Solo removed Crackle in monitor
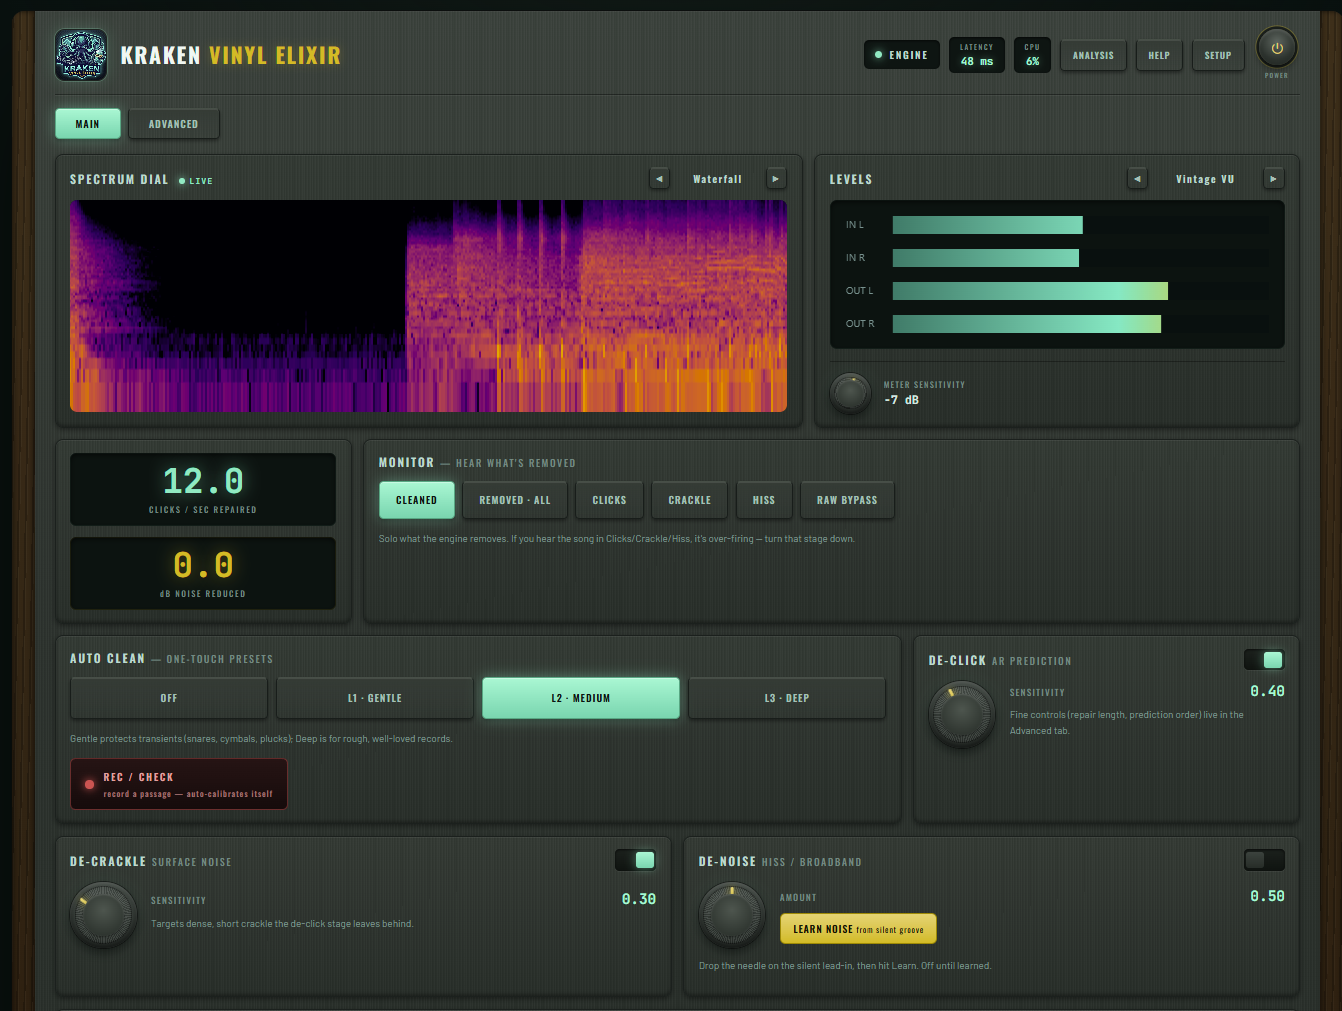This screenshot has width=1342, height=1011. [690, 500]
